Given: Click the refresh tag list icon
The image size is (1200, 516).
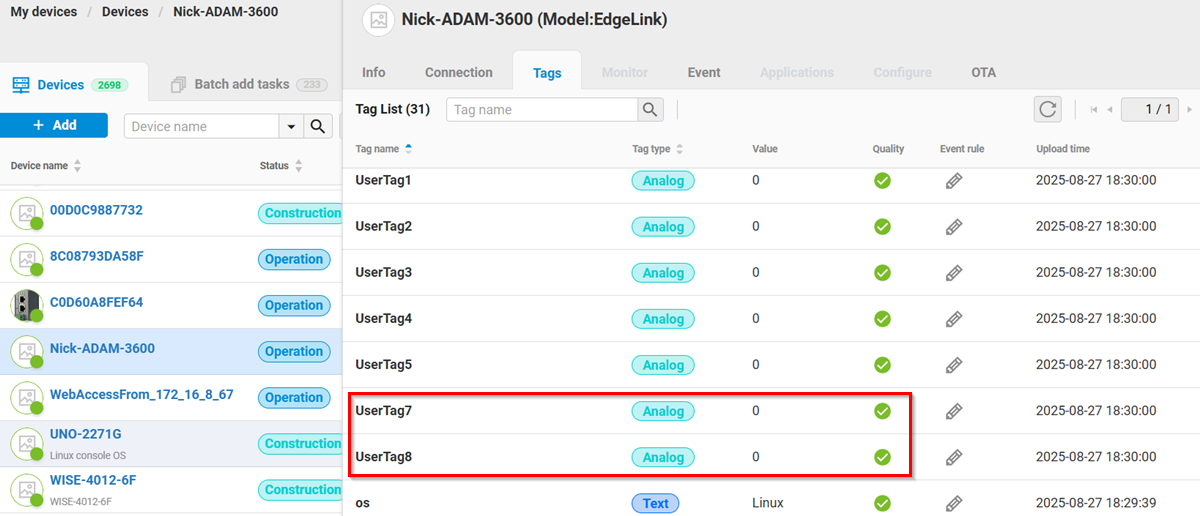Looking at the screenshot, I should click(1047, 109).
